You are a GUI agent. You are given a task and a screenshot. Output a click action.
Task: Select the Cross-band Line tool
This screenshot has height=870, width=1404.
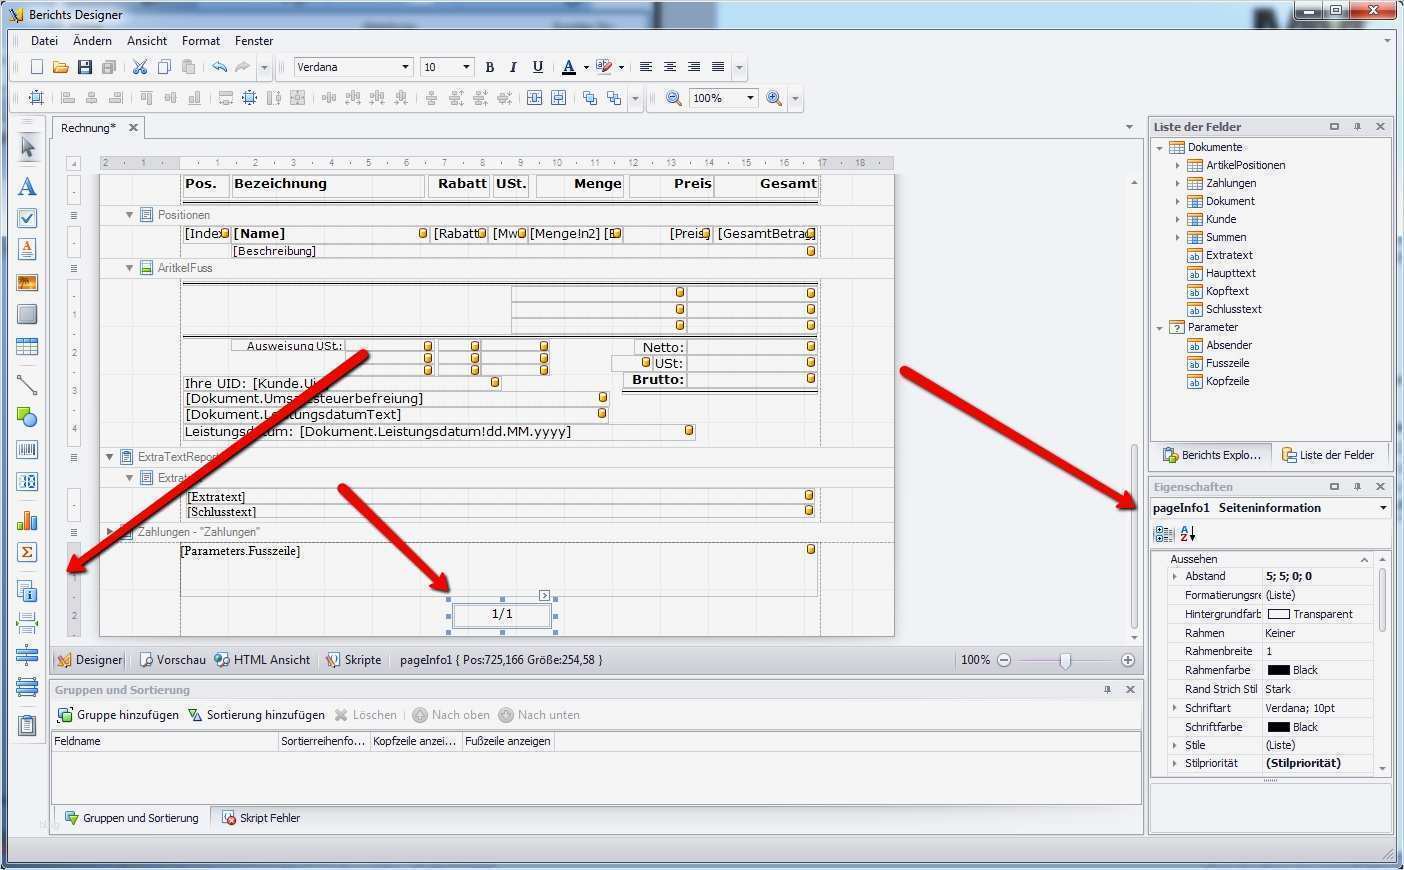(27, 655)
